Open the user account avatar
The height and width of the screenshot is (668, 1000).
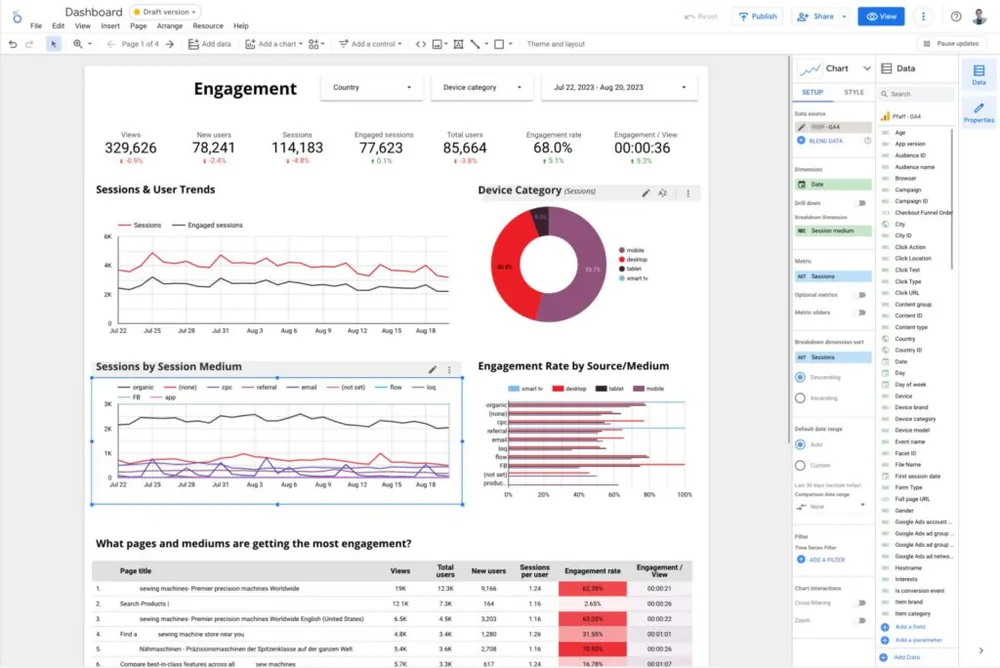979,17
